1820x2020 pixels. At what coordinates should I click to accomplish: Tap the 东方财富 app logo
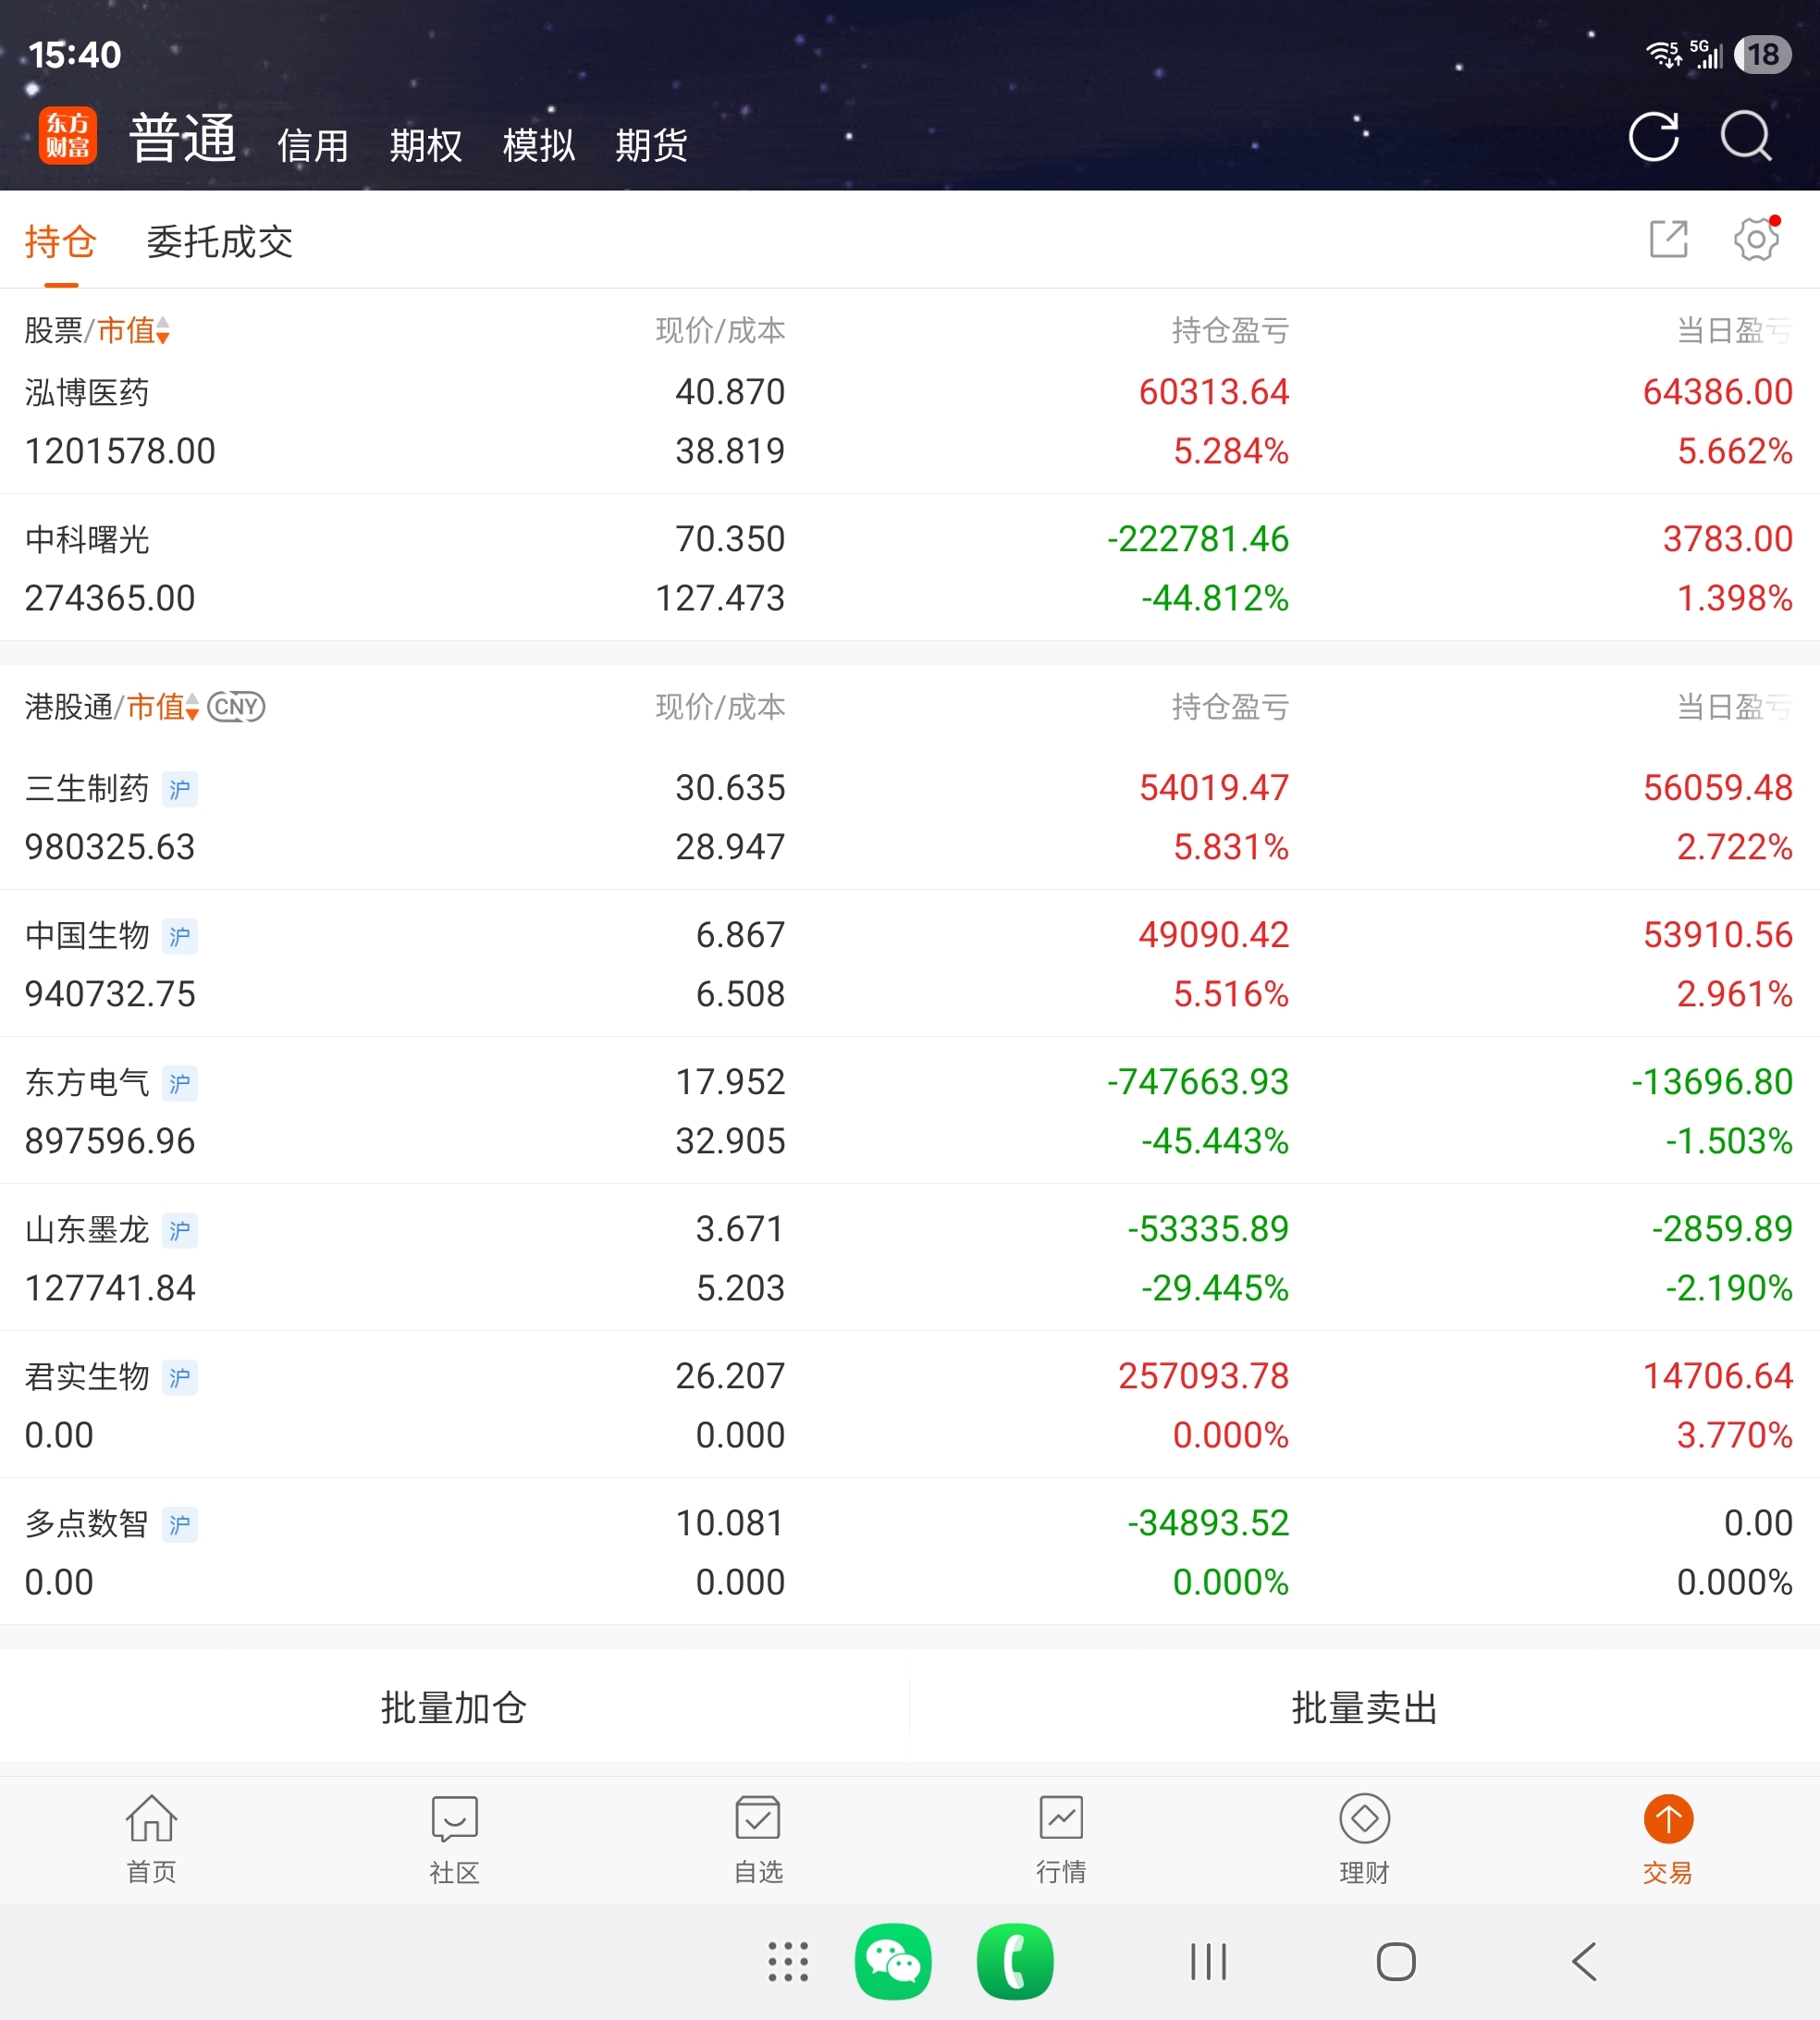pyautogui.click(x=68, y=136)
